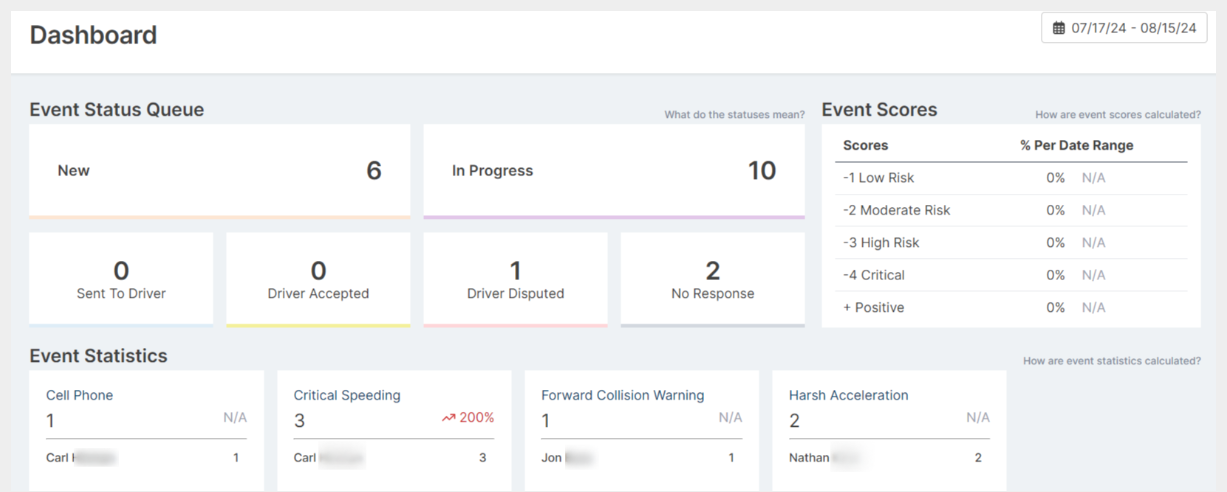Screen dimensions: 1227x492
Task: Open 'What do the statuses mean?' help link
Action: click(734, 115)
